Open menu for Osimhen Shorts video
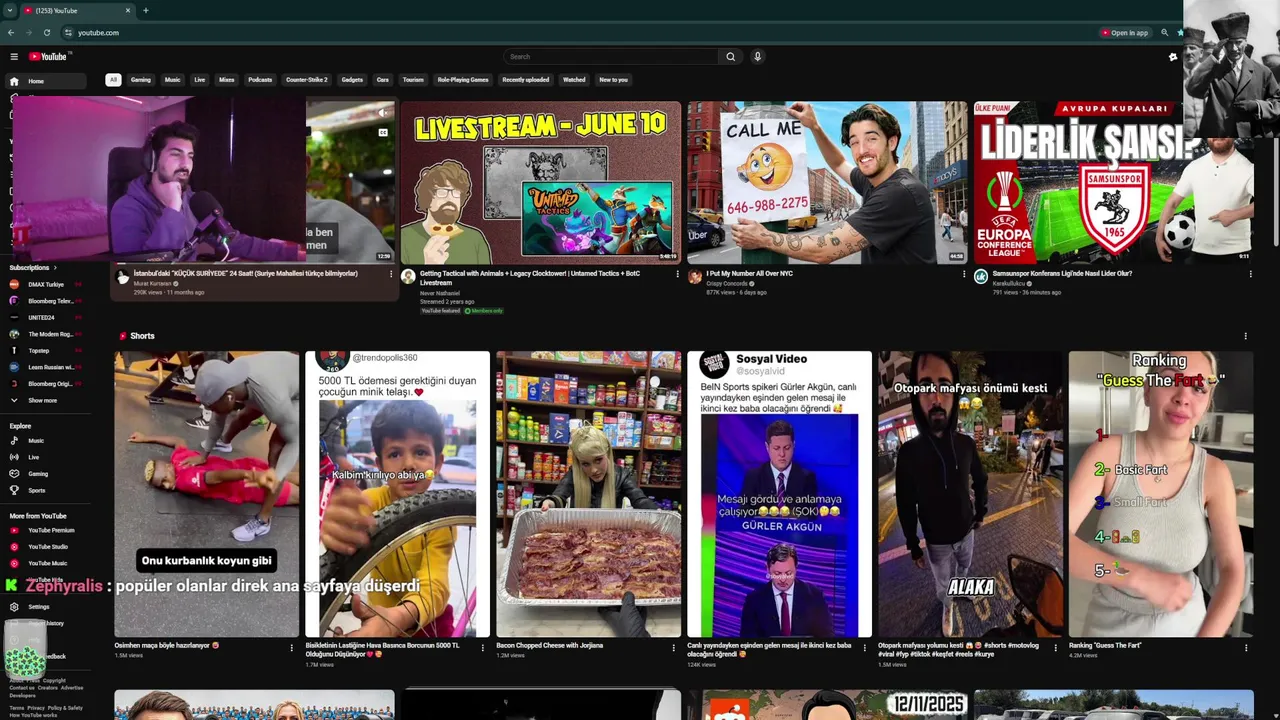Screen dimensions: 1280x720 tap(292, 648)
